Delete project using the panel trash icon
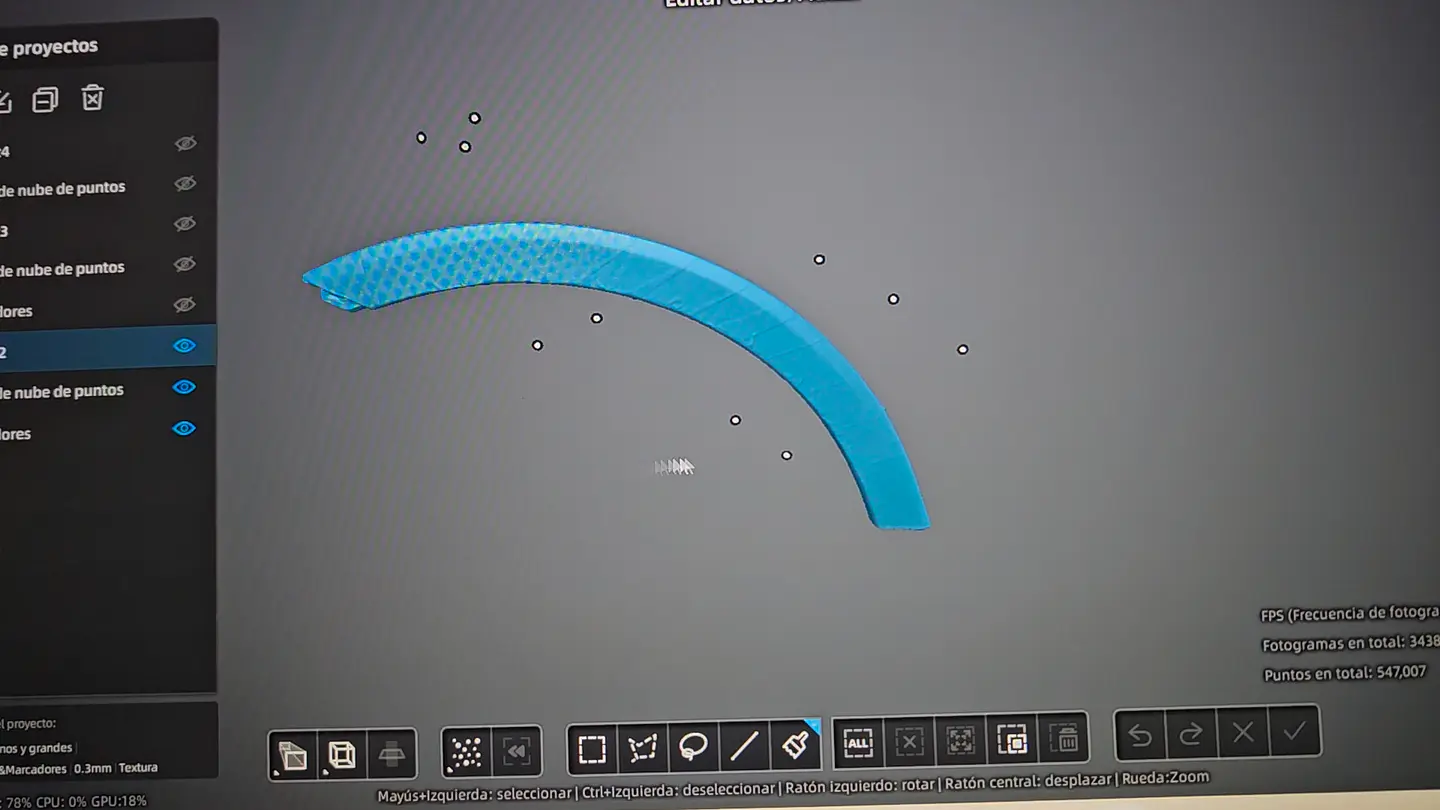Image resolution: width=1440 pixels, height=810 pixels. click(x=92, y=98)
